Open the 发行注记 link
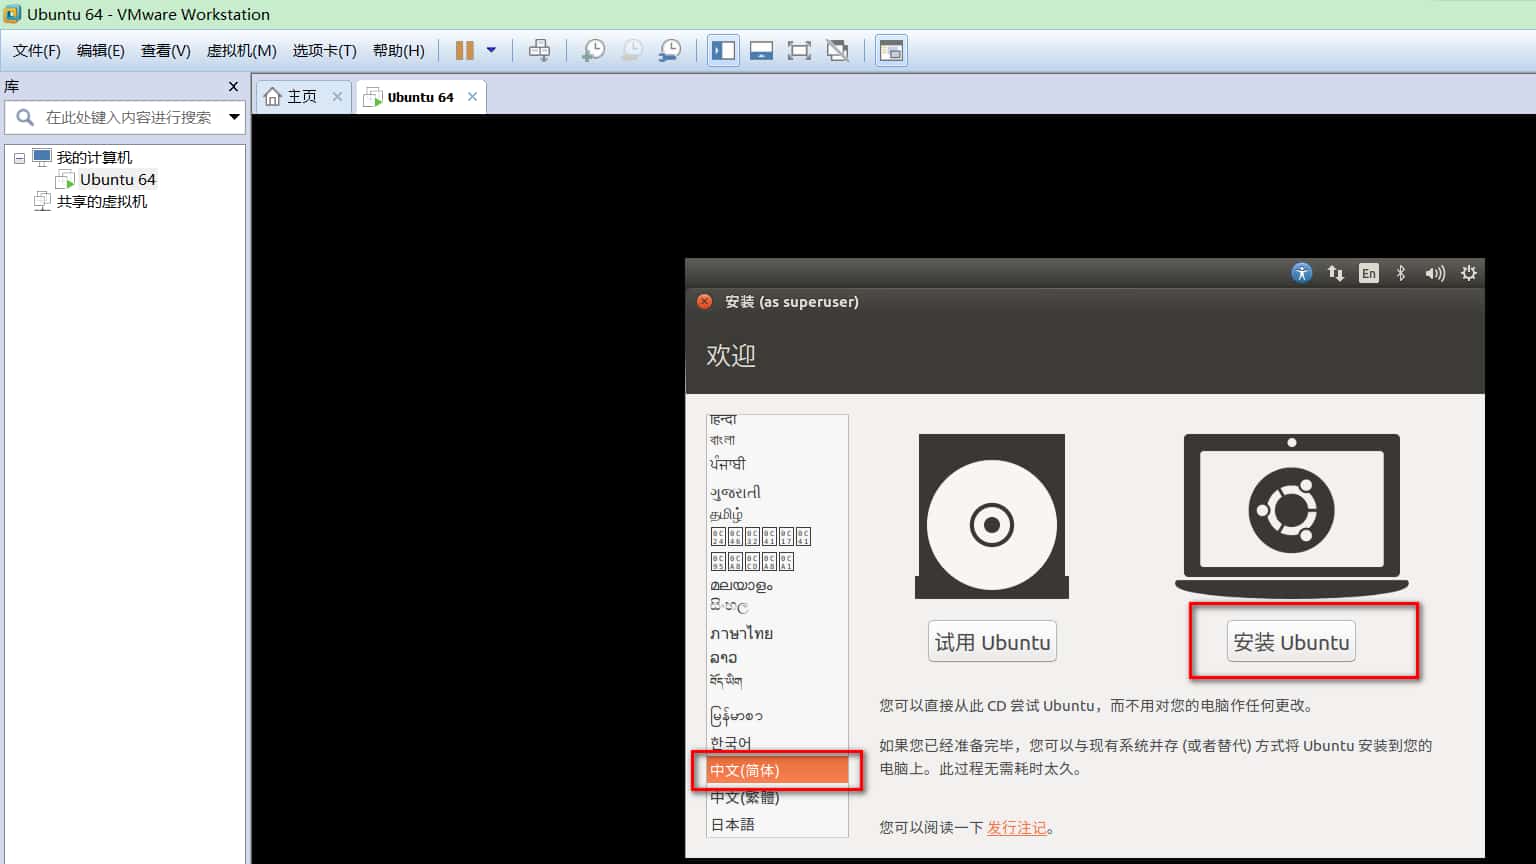Screen dimensions: 1536x864 [1016, 827]
